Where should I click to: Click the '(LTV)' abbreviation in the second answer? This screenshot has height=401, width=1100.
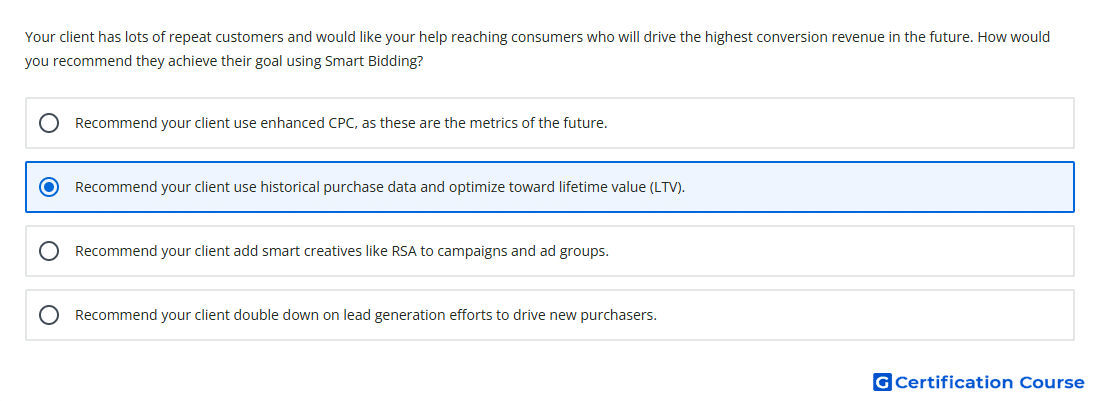(666, 188)
